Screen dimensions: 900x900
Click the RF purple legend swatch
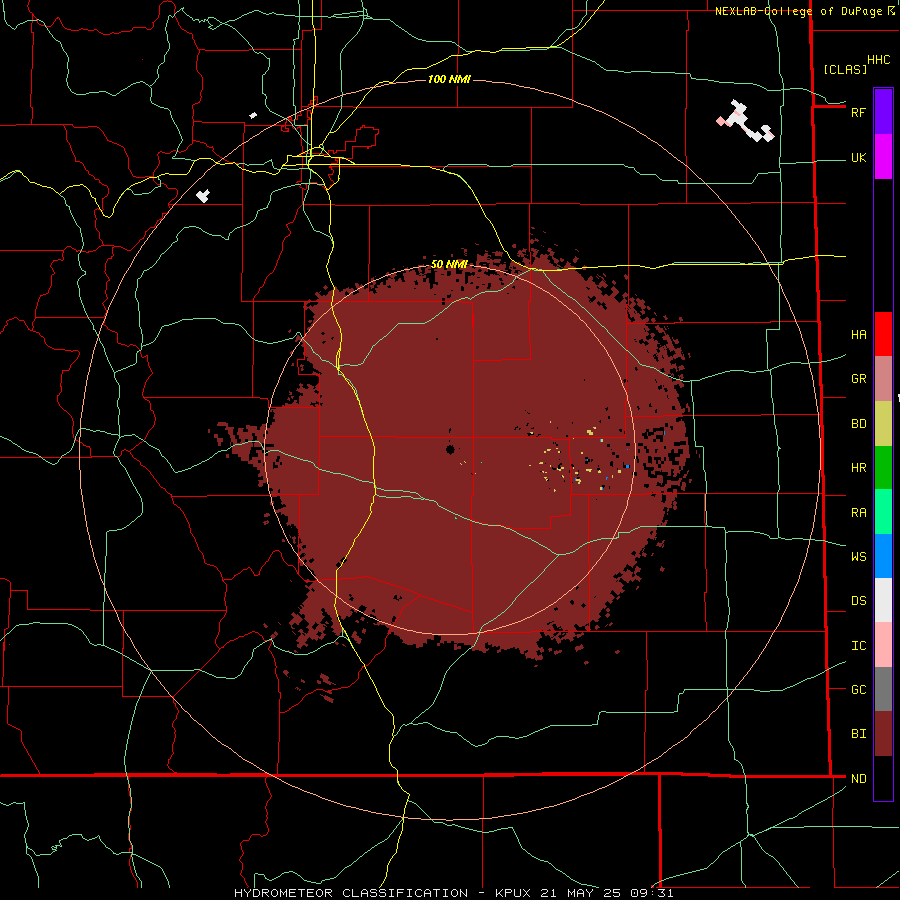883,112
